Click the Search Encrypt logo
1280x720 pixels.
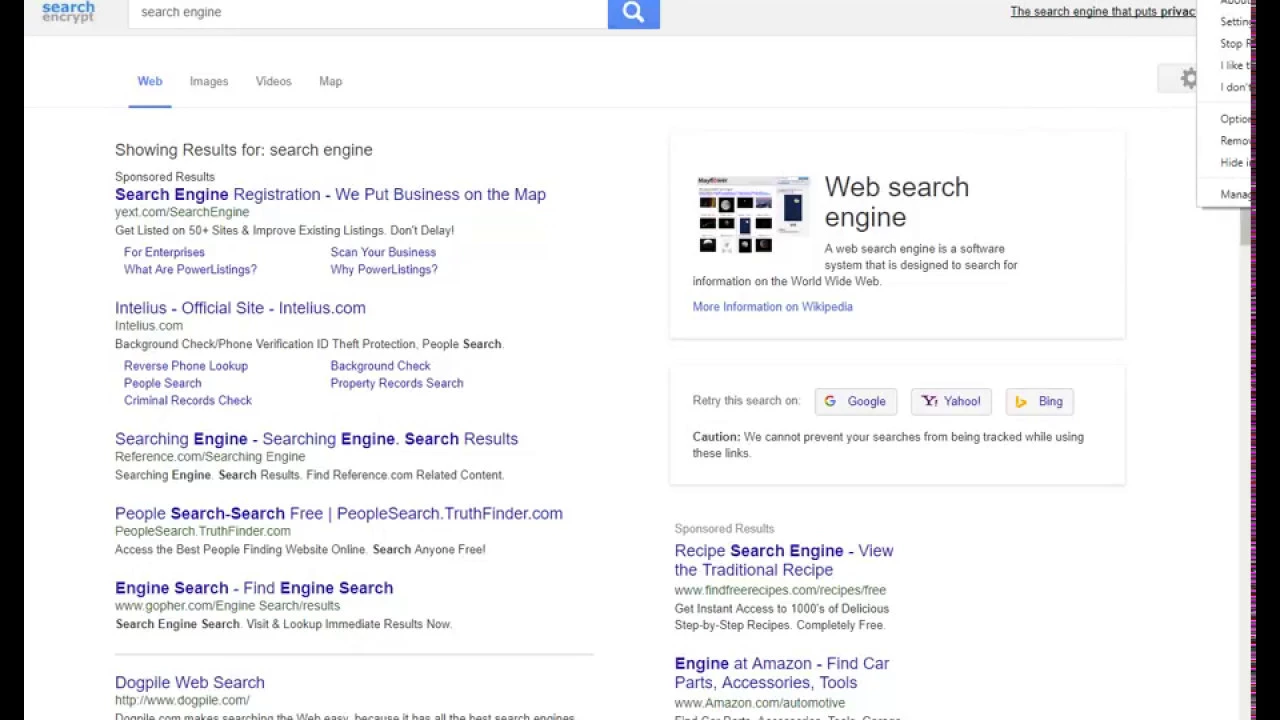pyautogui.click(x=68, y=11)
